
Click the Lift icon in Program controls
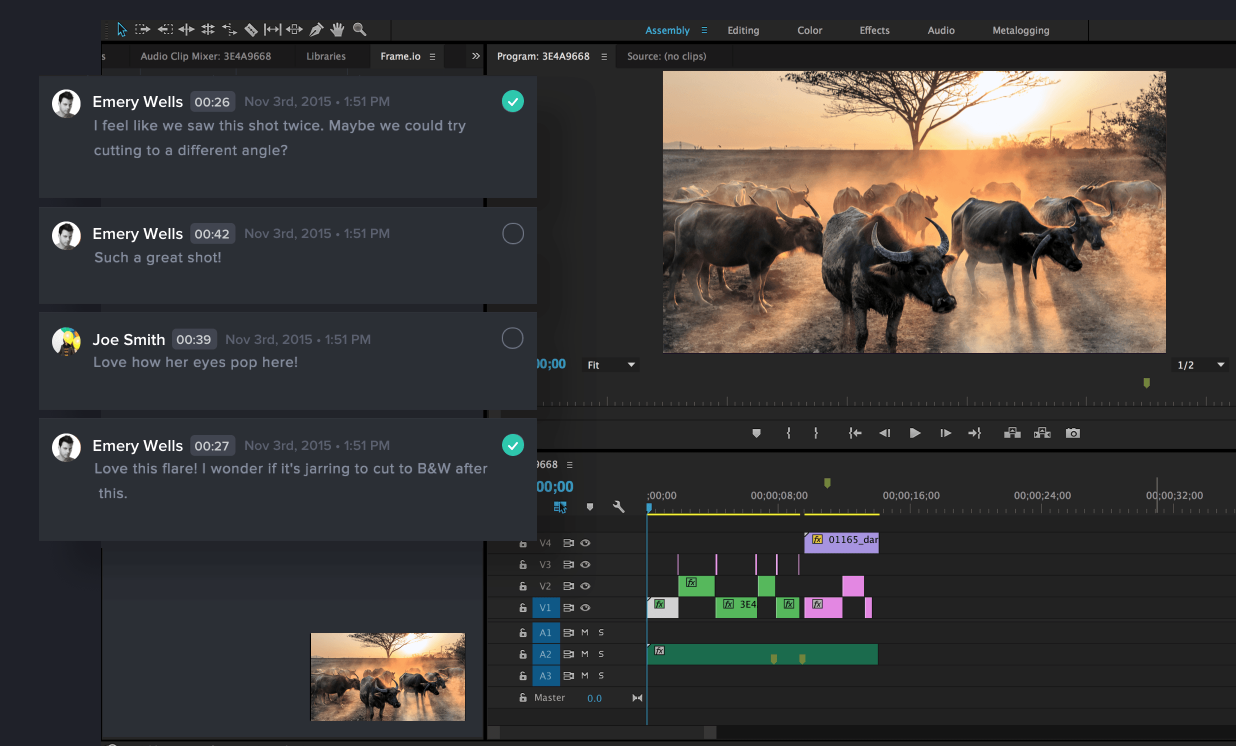tap(1012, 433)
